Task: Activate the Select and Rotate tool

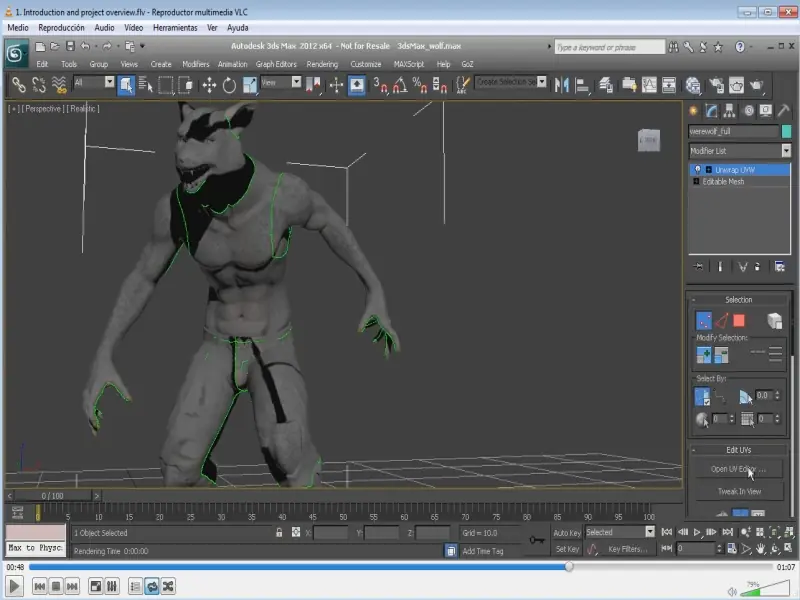Action: click(229, 85)
